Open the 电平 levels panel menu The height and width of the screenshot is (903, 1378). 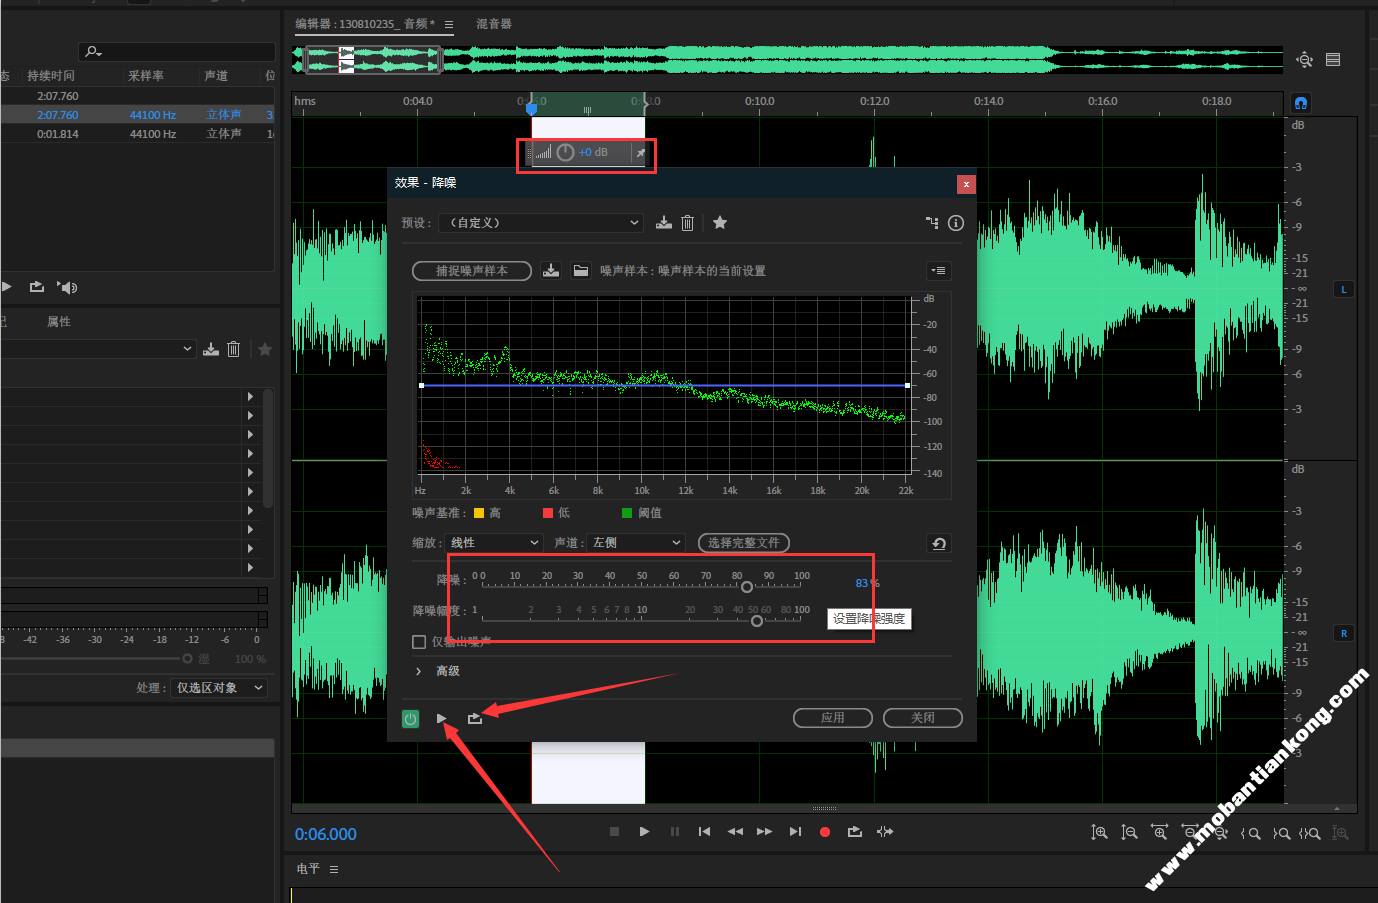pos(334,869)
